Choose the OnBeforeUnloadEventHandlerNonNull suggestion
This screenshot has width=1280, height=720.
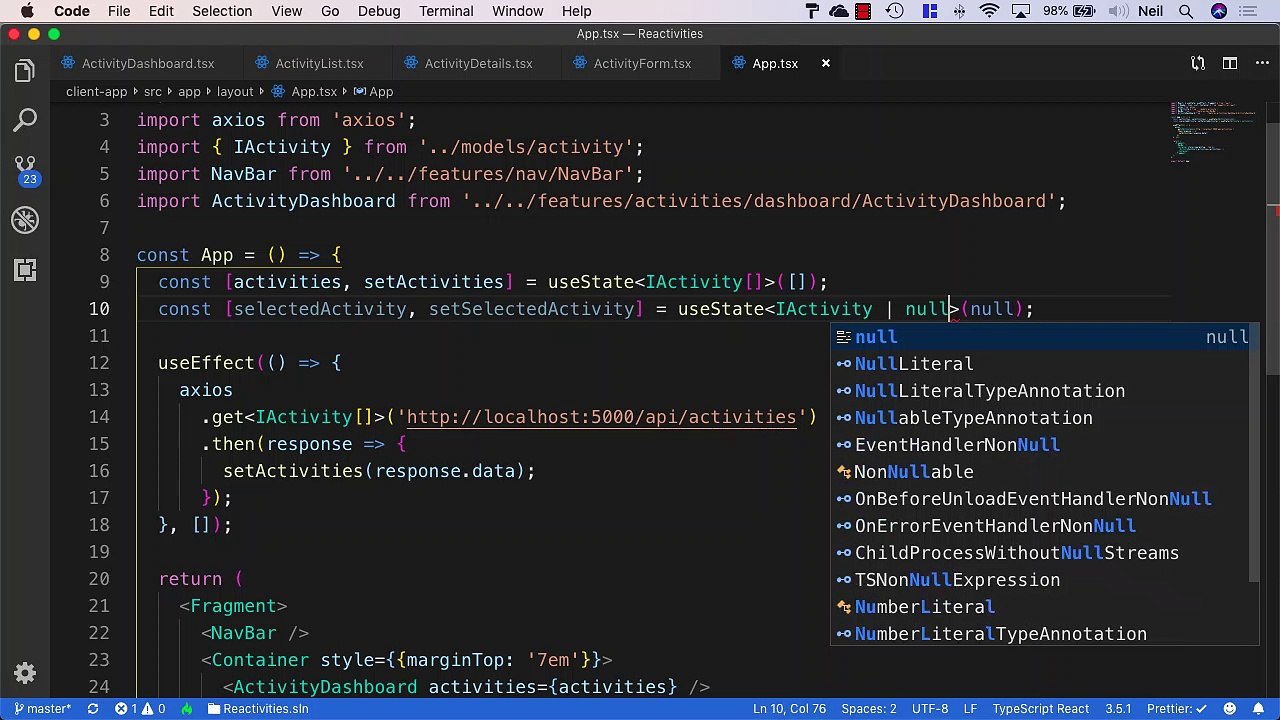coord(1041,499)
